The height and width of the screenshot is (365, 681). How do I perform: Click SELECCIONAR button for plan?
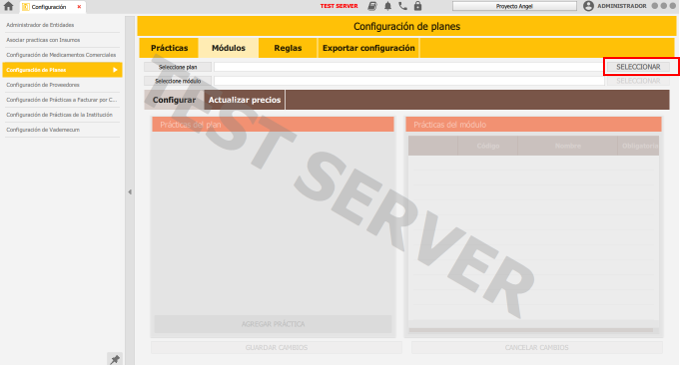coord(638,67)
